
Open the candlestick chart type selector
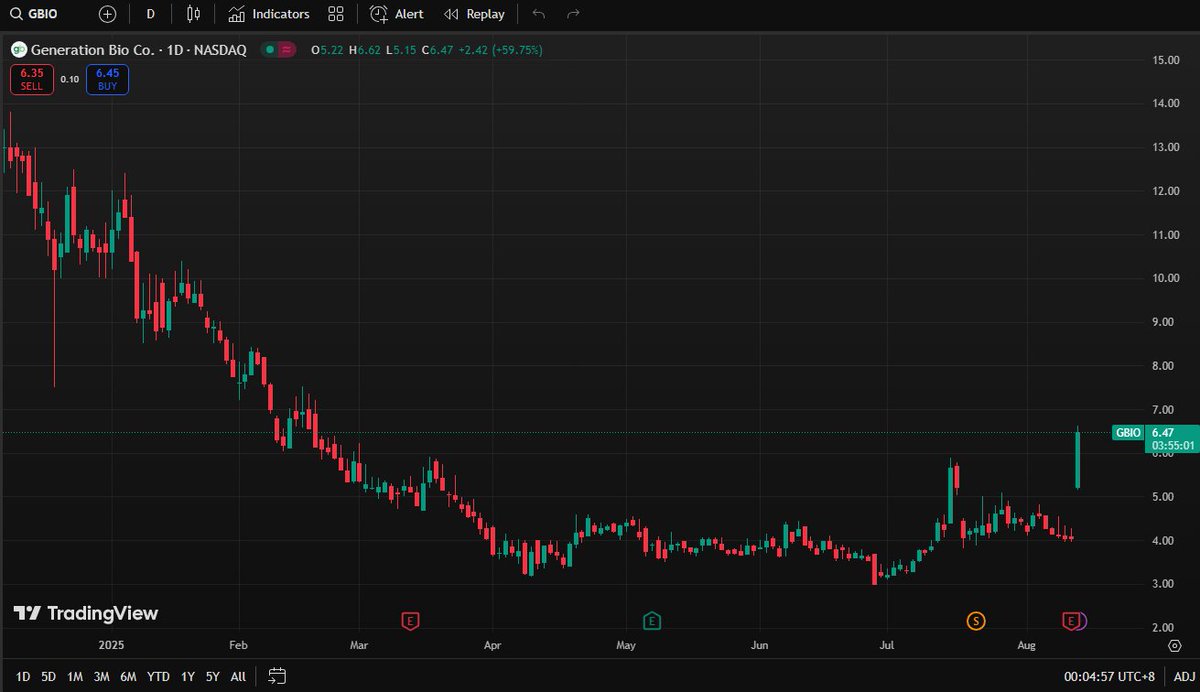pyautogui.click(x=194, y=14)
